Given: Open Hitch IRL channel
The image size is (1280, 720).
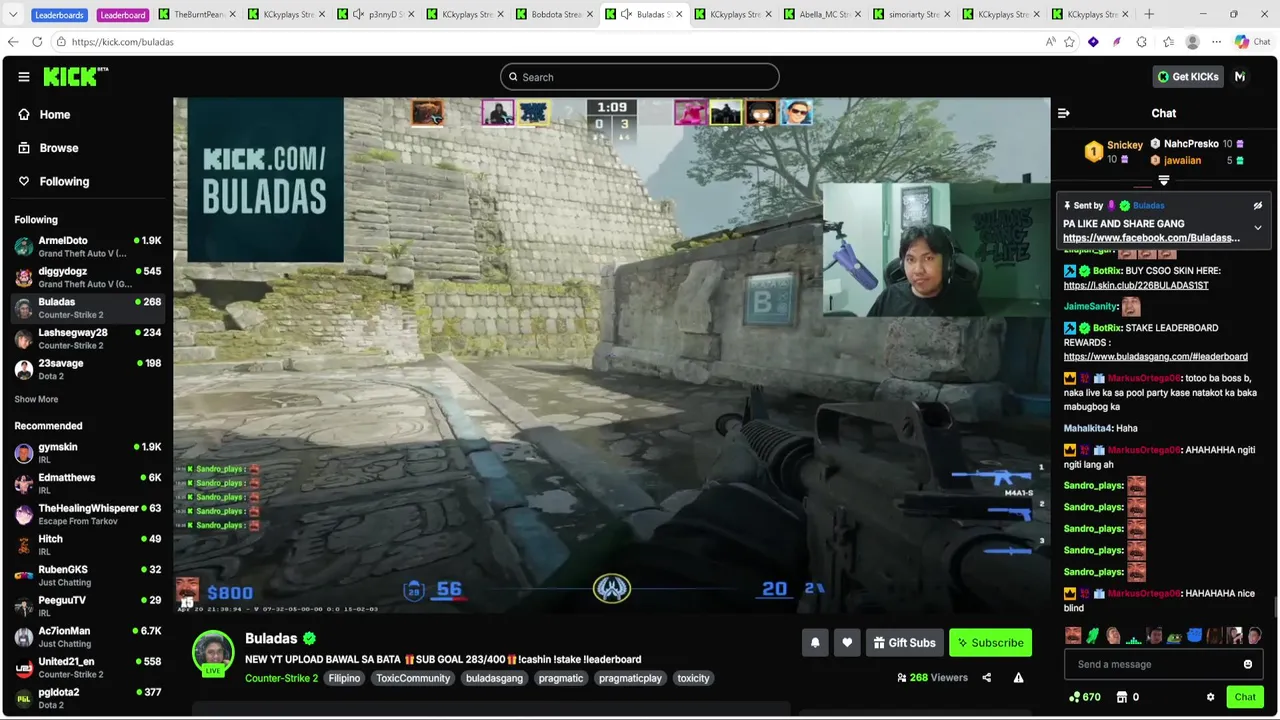Looking at the screenshot, I should click(87, 545).
